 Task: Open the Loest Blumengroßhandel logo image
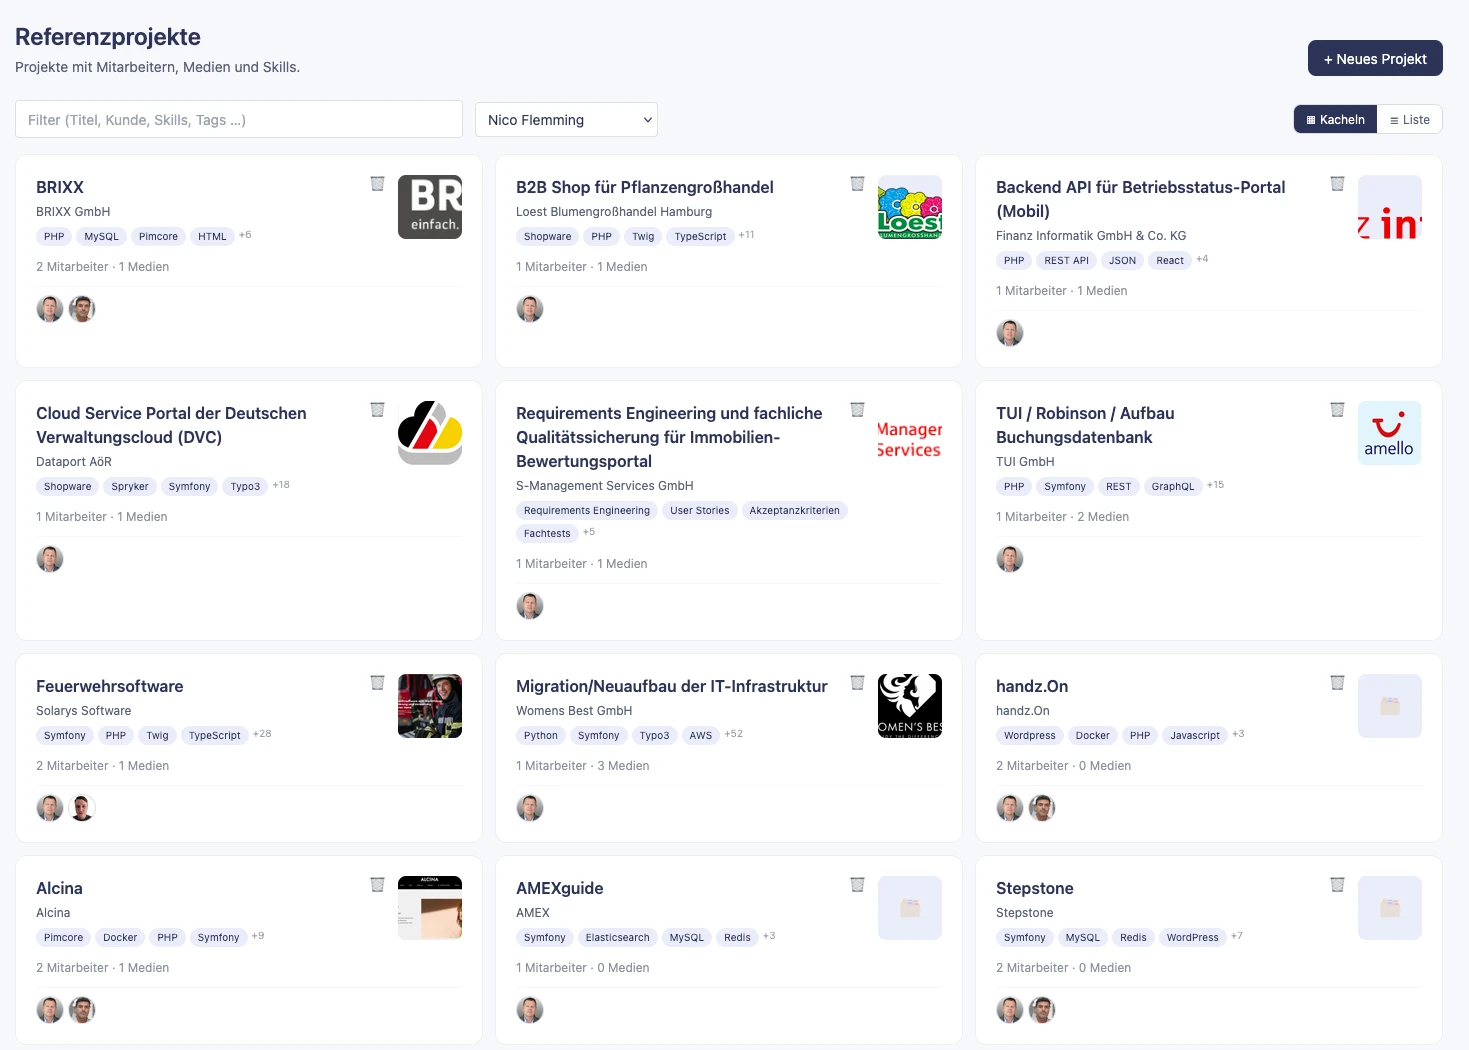(910, 207)
